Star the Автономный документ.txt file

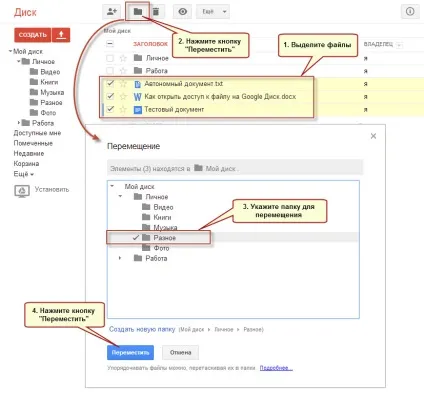tap(123, 84)
